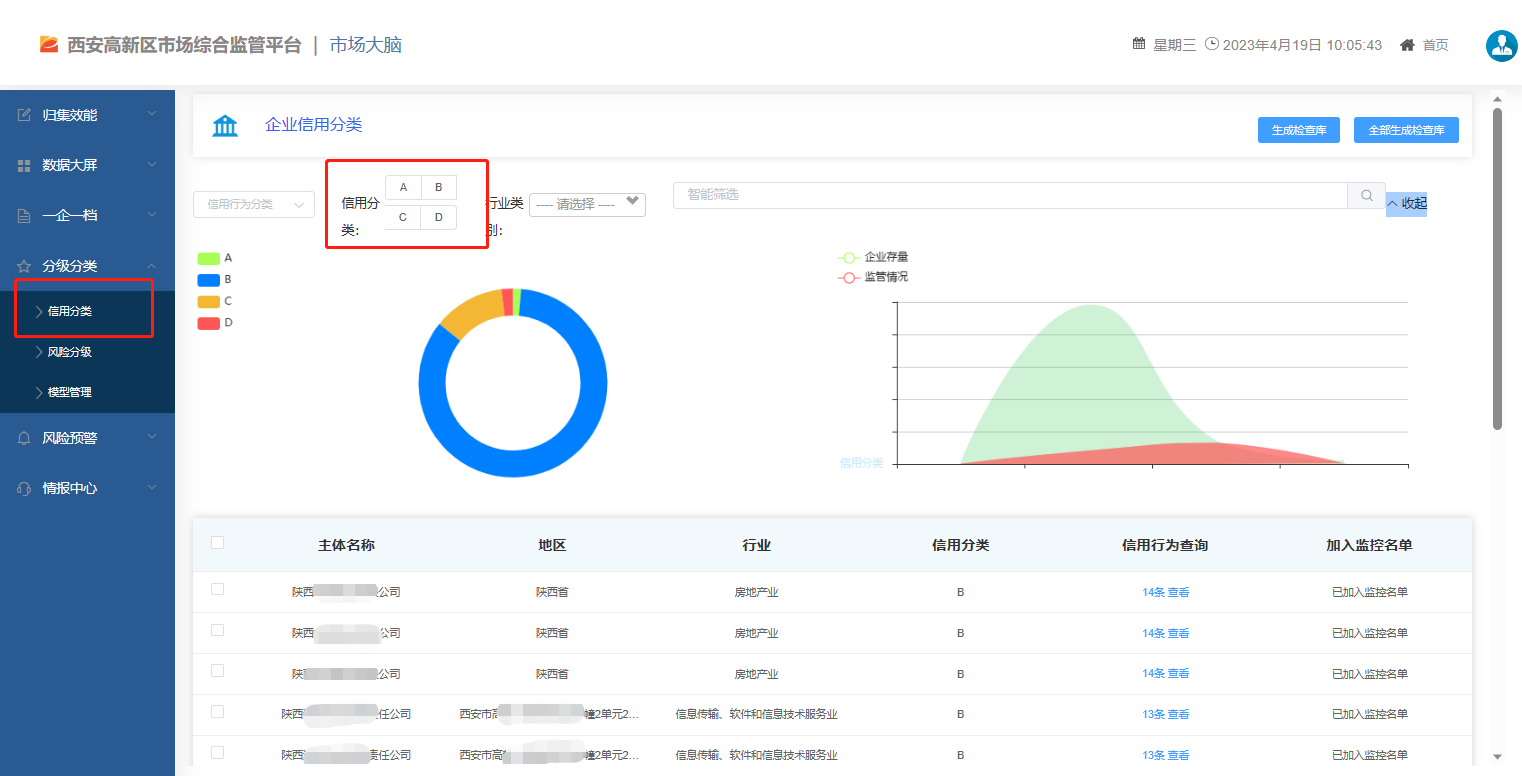Screen dimensions: 1522x776
Task: Click the bank building icon by 企业信用分类
Action: point(225,126)
